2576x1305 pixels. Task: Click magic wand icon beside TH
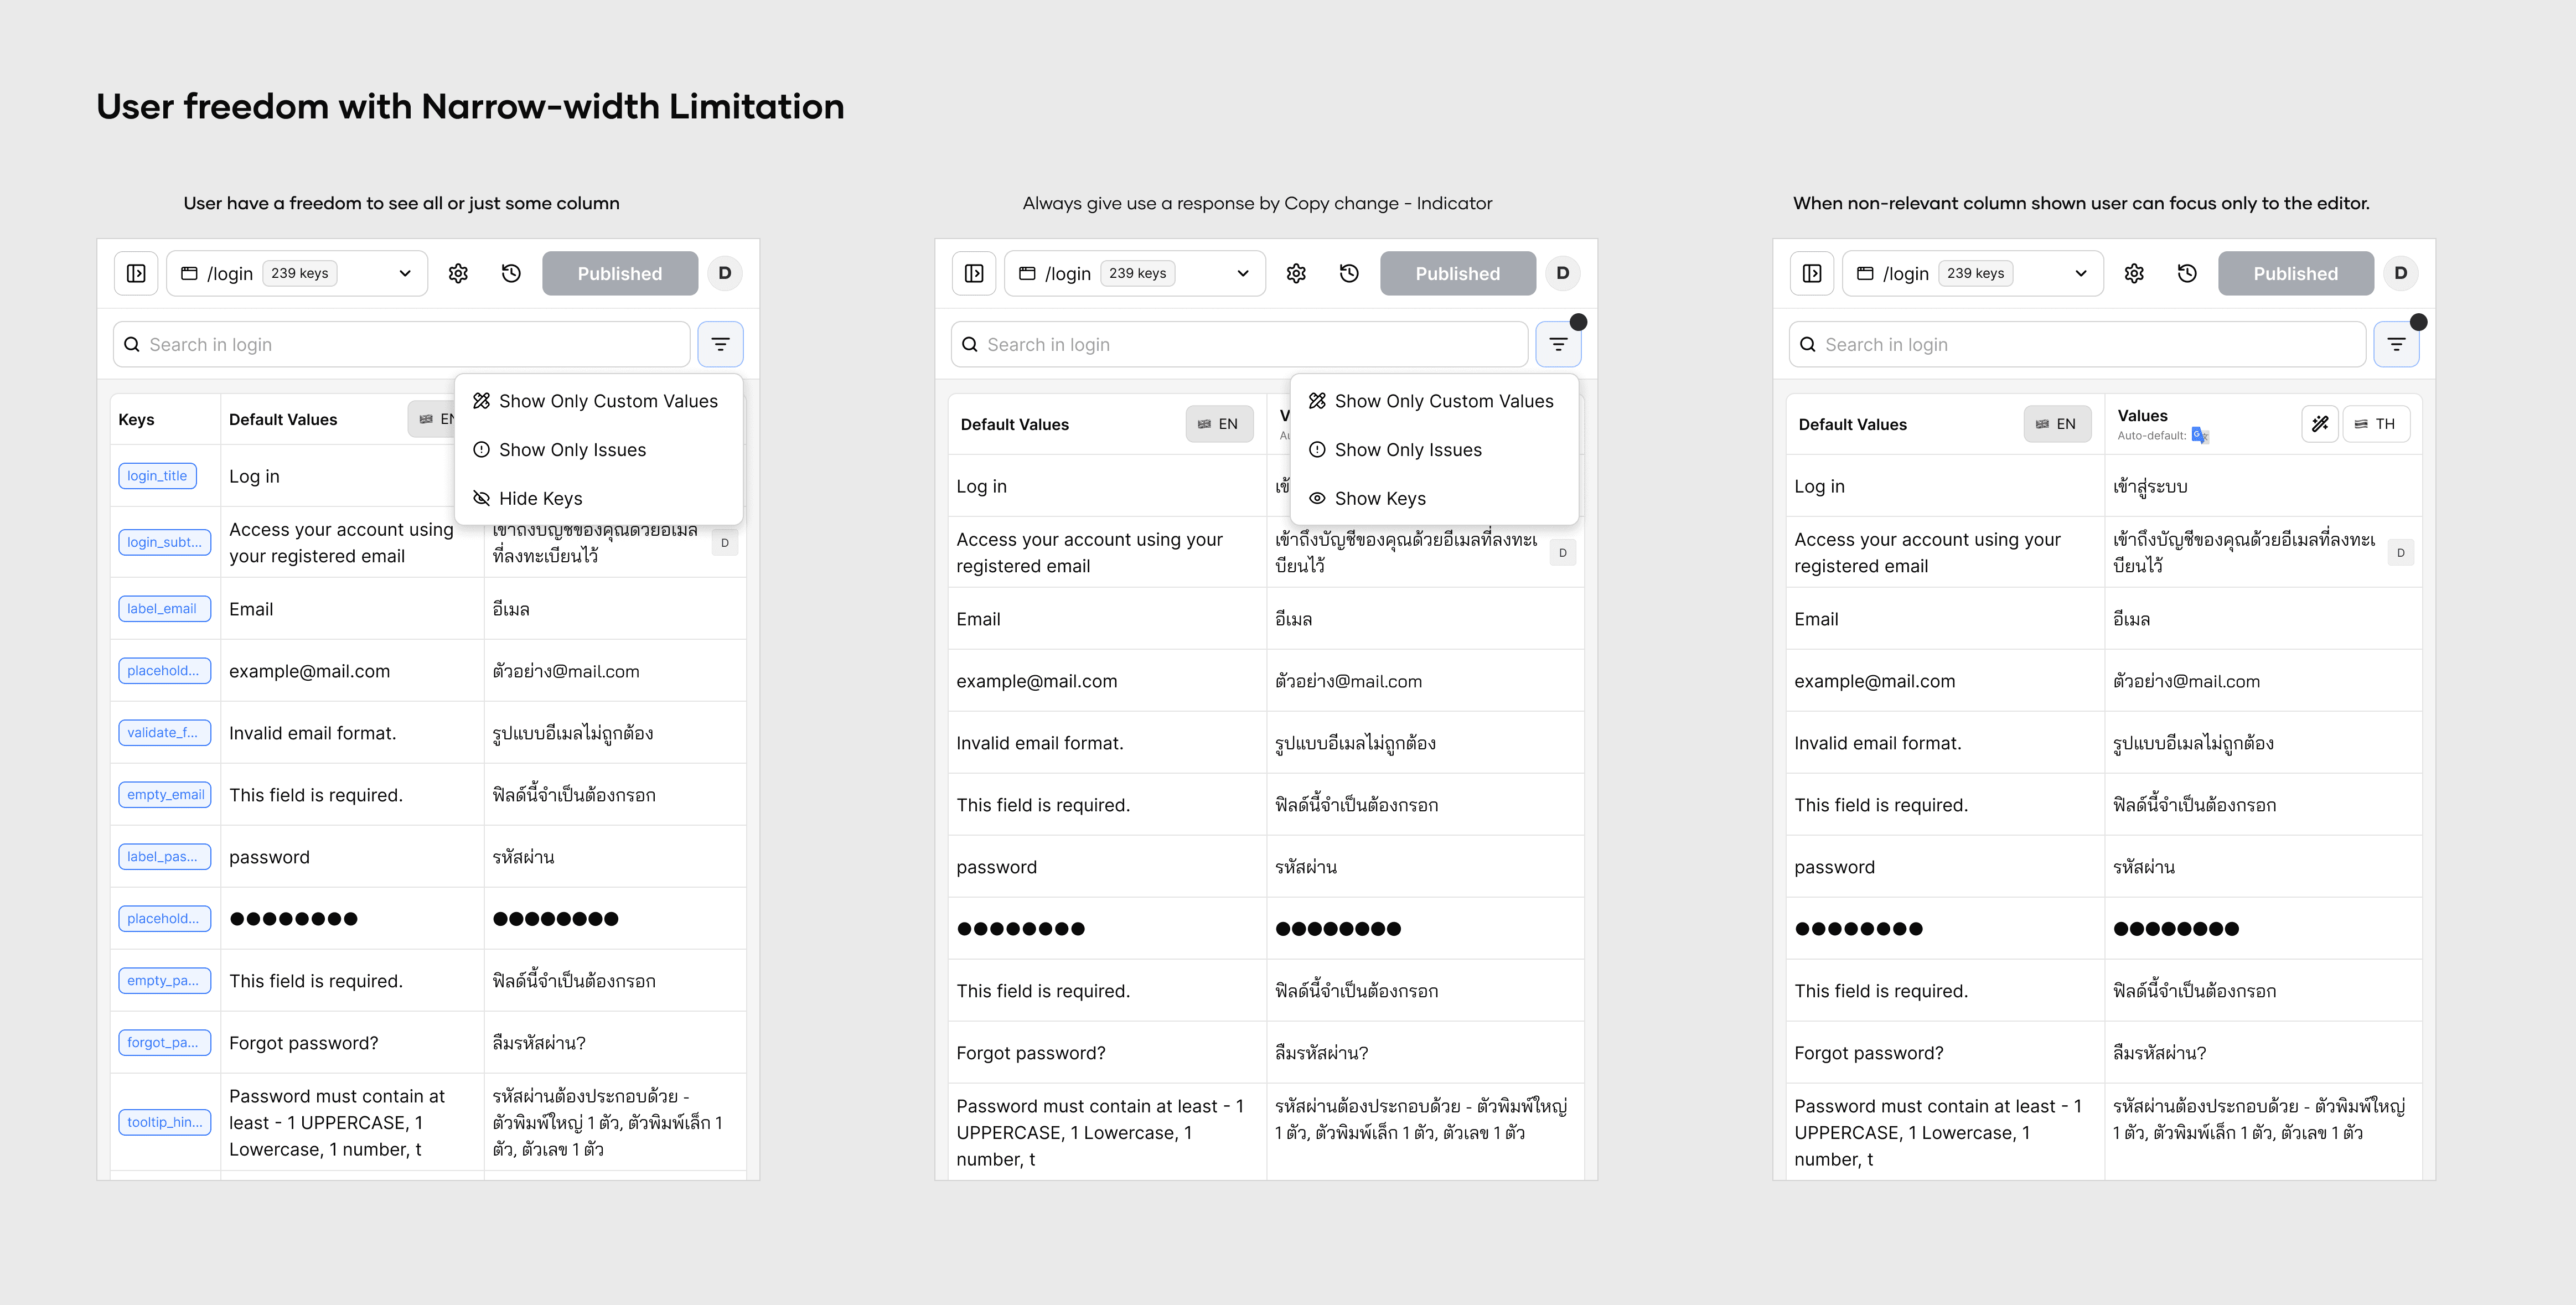(2320, 424)
